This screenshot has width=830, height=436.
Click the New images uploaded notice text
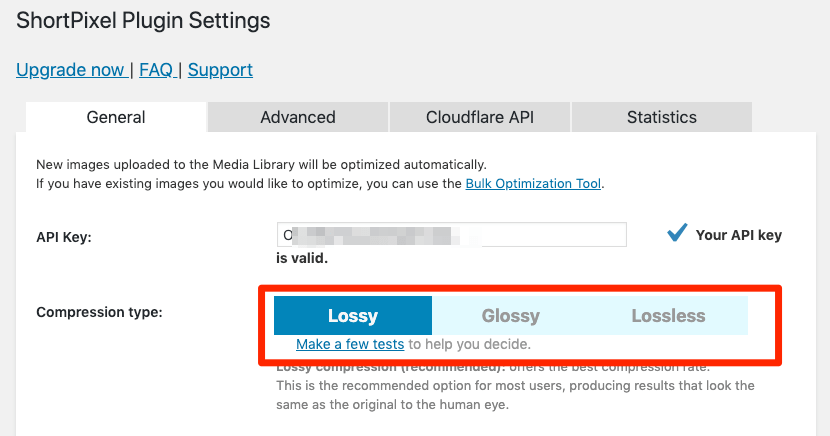(260, 164)
